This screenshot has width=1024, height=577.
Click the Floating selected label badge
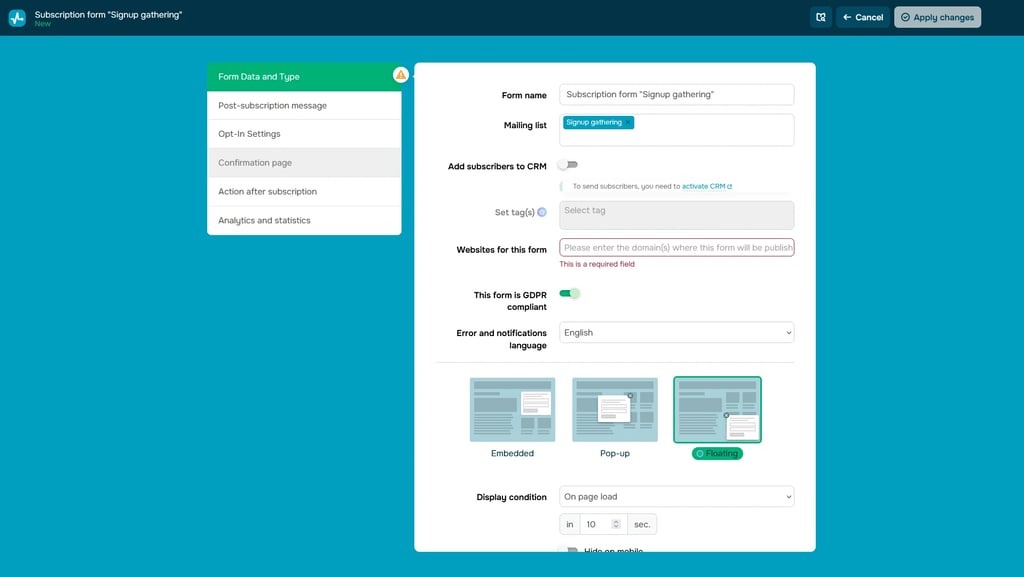(x=717, y=454)
